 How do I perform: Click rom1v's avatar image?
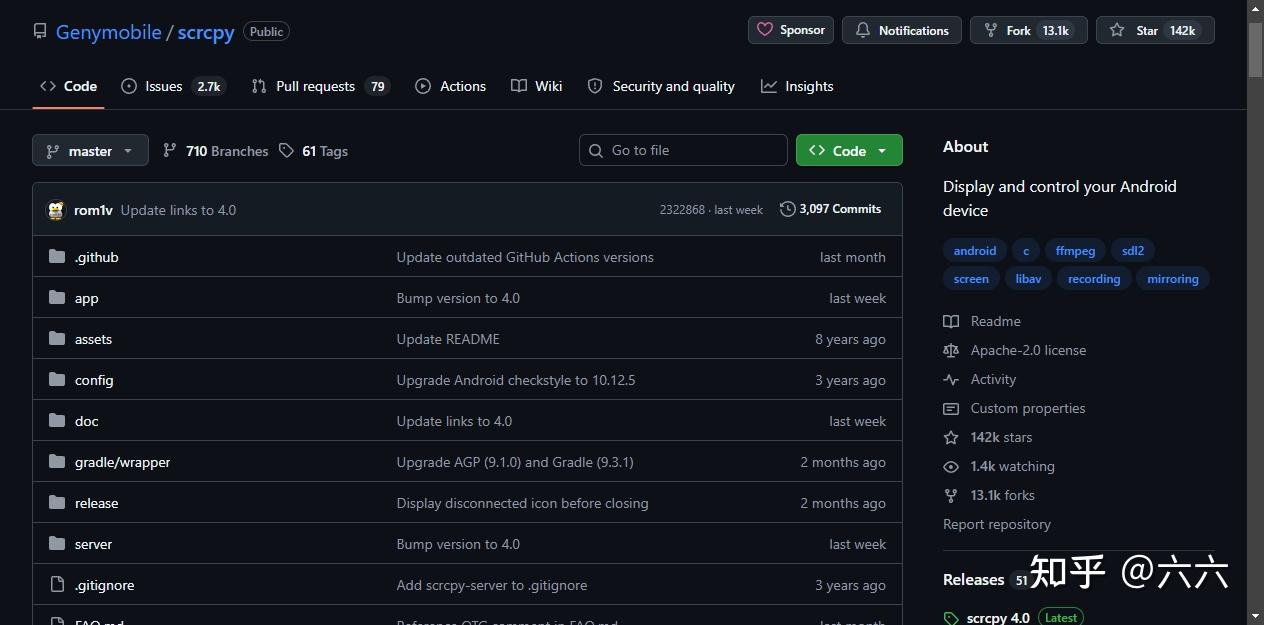point(56,210)
